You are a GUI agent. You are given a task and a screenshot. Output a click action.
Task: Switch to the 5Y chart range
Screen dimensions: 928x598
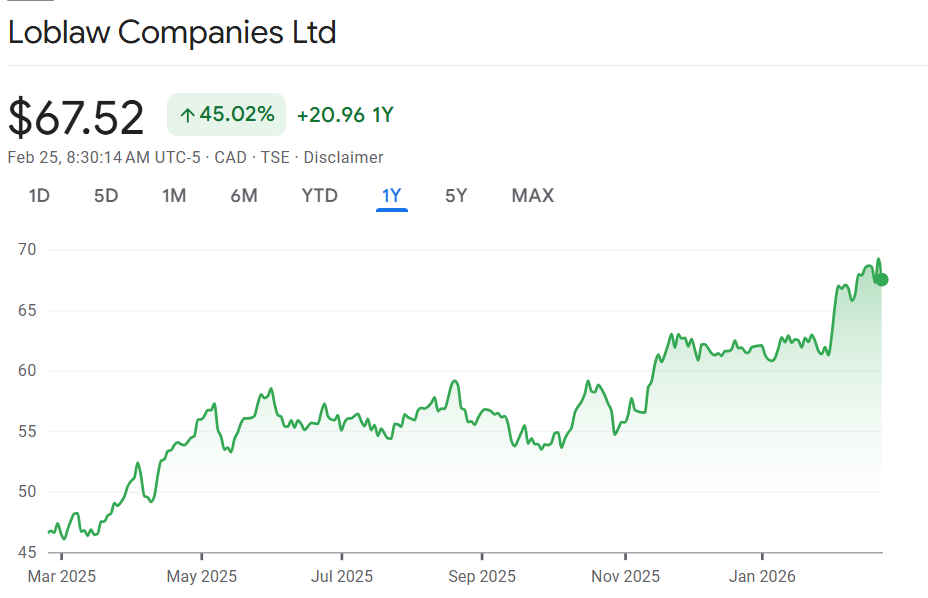(x=456, y=196)
